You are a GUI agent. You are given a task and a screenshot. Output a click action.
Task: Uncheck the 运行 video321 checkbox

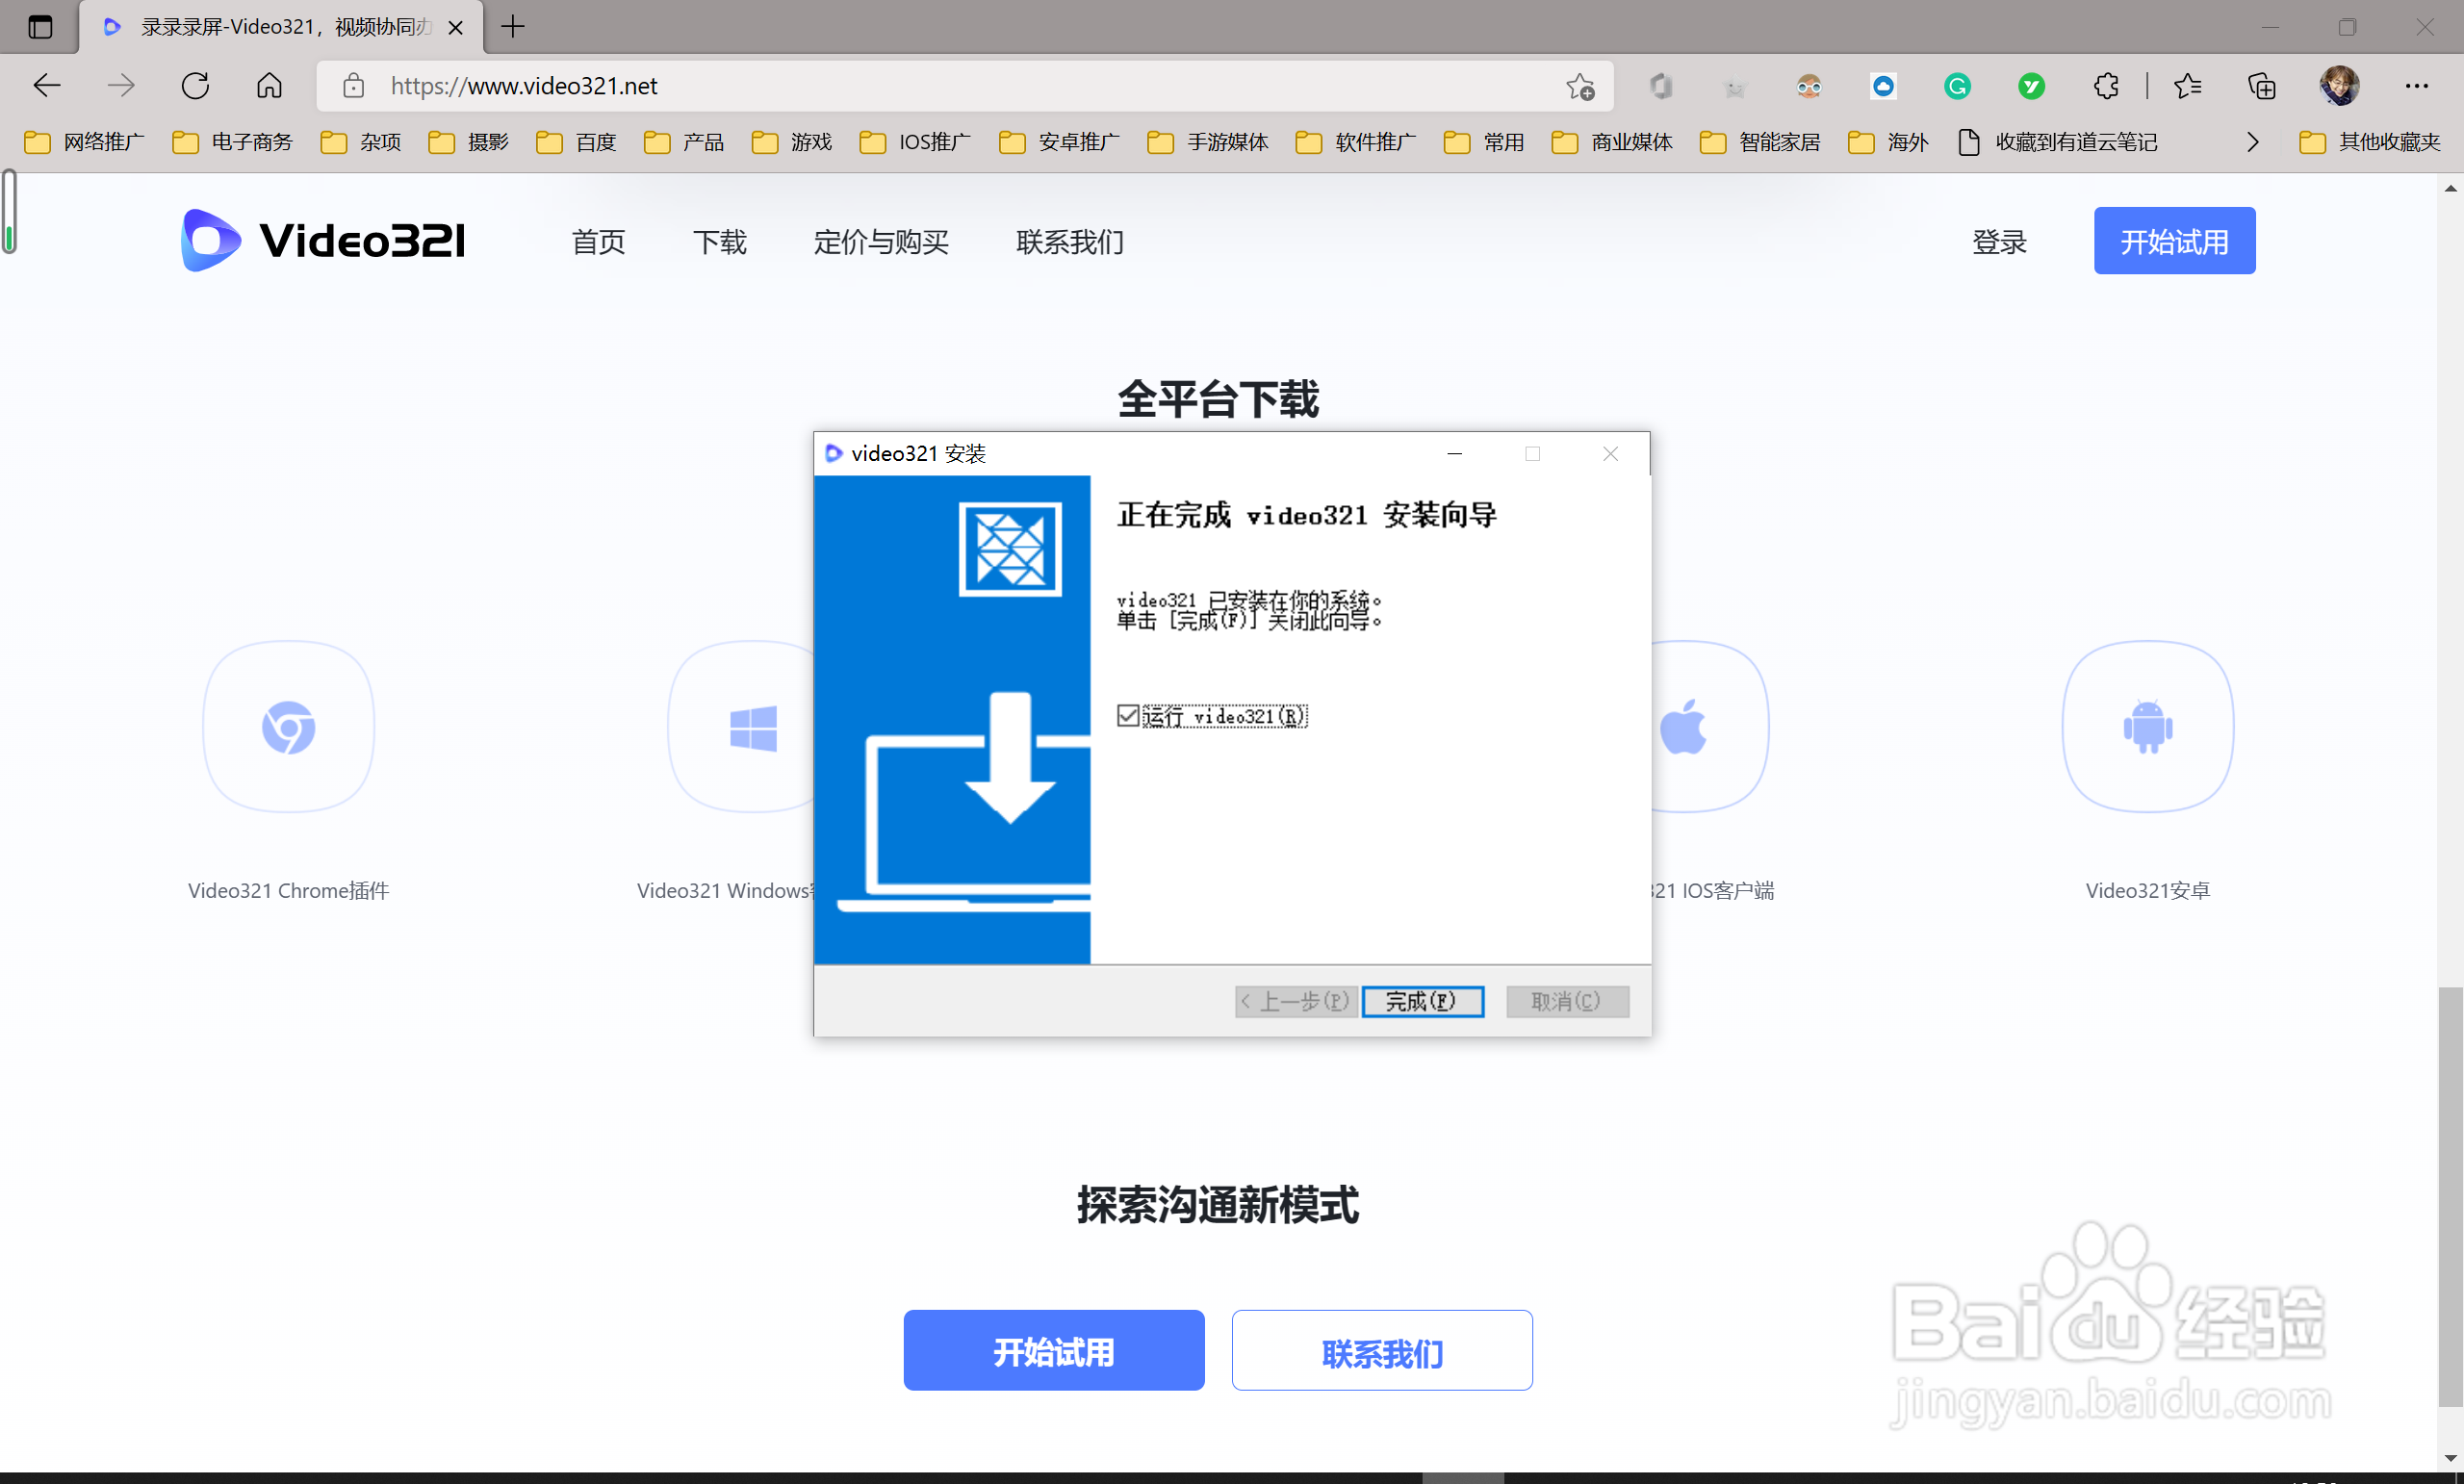(1128, 716)
